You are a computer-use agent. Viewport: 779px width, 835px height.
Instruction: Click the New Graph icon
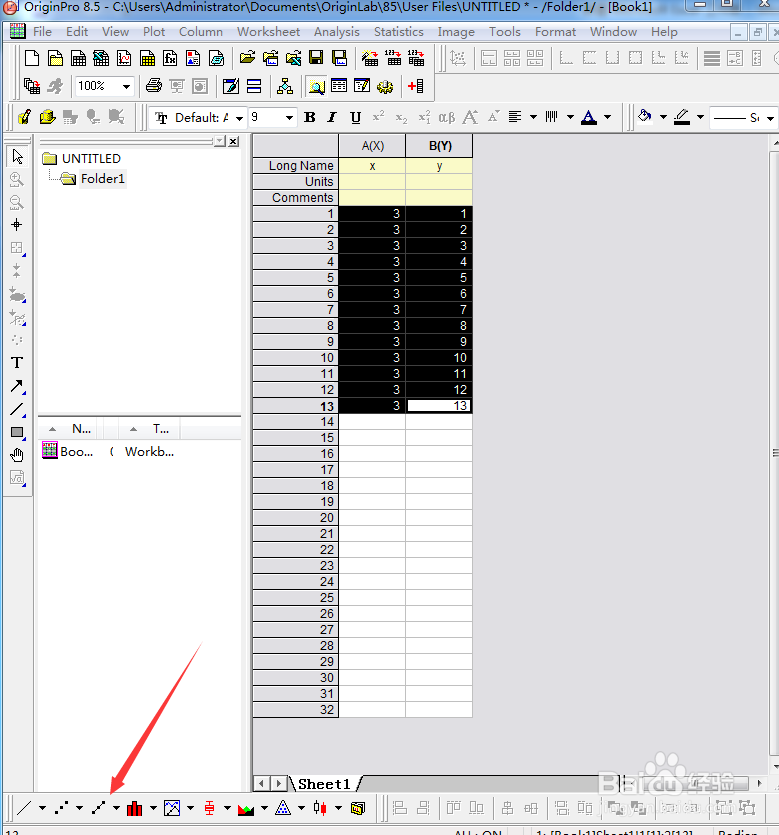click(x=124, y=58)
